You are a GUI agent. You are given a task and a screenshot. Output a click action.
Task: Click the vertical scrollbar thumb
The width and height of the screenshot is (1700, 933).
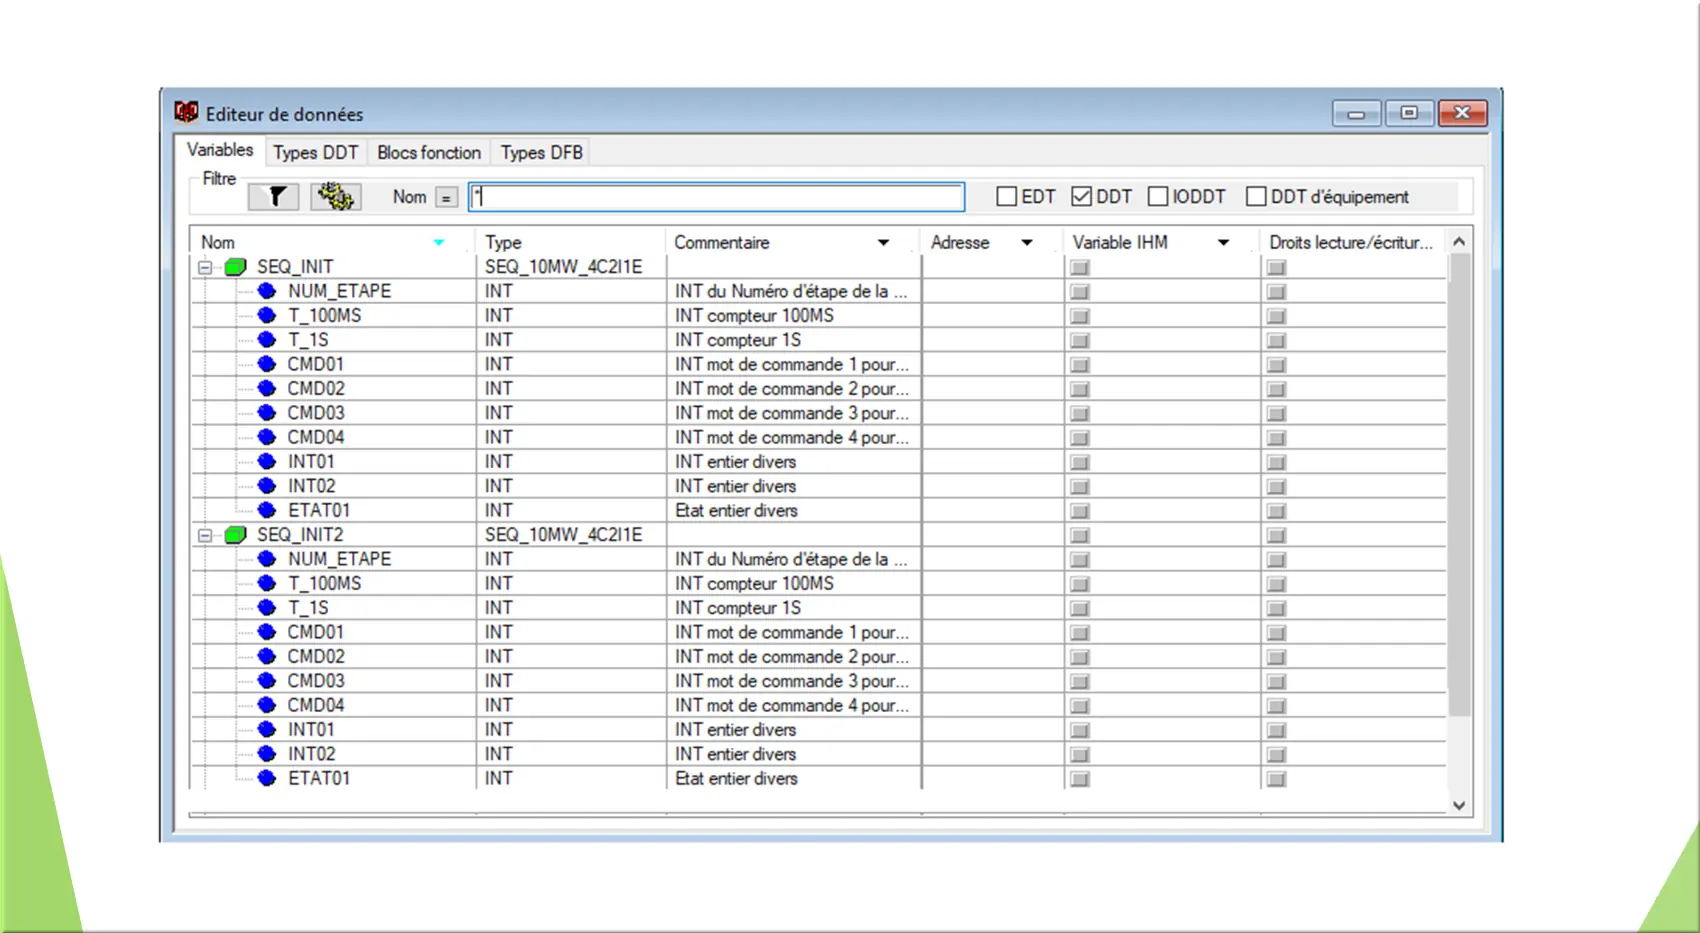pyautogui.click(x=1459, y=485)
